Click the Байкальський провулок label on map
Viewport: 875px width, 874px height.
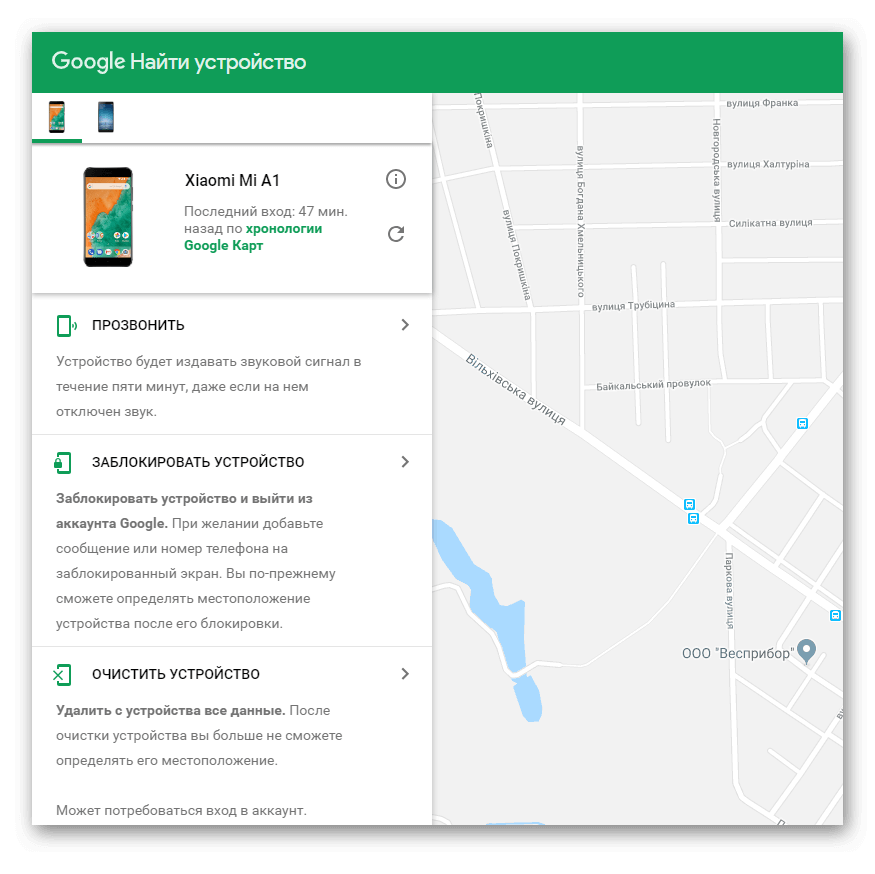[653, 385]
